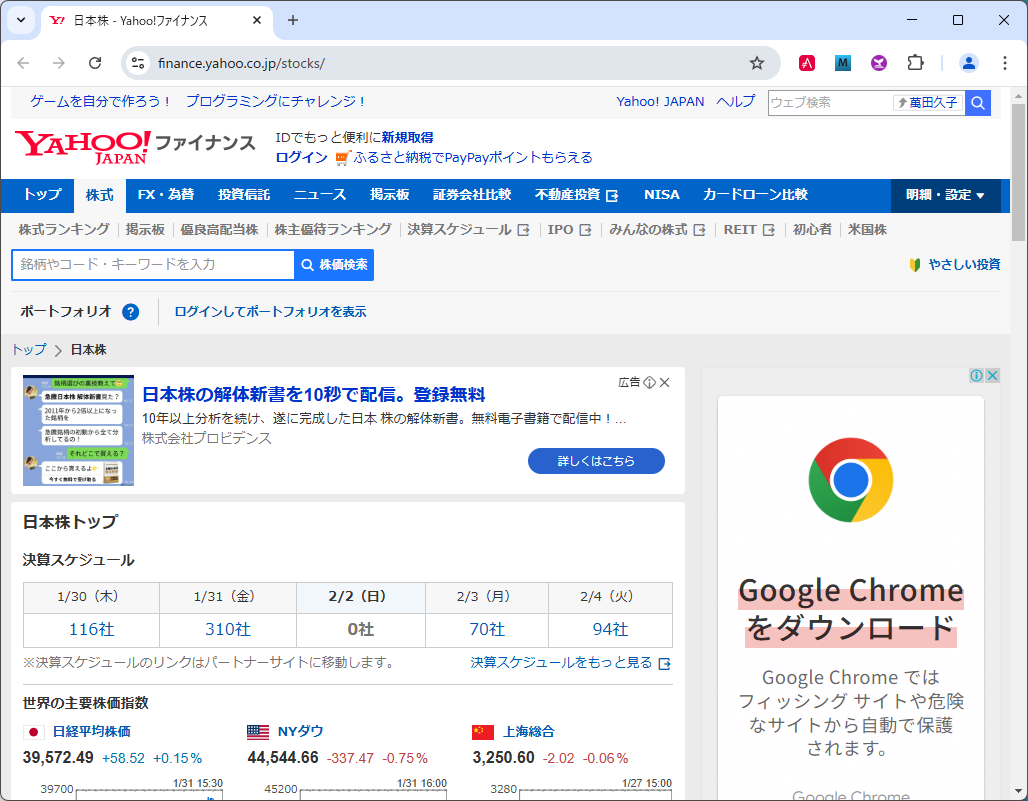The width and height of the screenshot is (1028, 801).
Task: Open the purple round extension icon
Action: point(879,63)
